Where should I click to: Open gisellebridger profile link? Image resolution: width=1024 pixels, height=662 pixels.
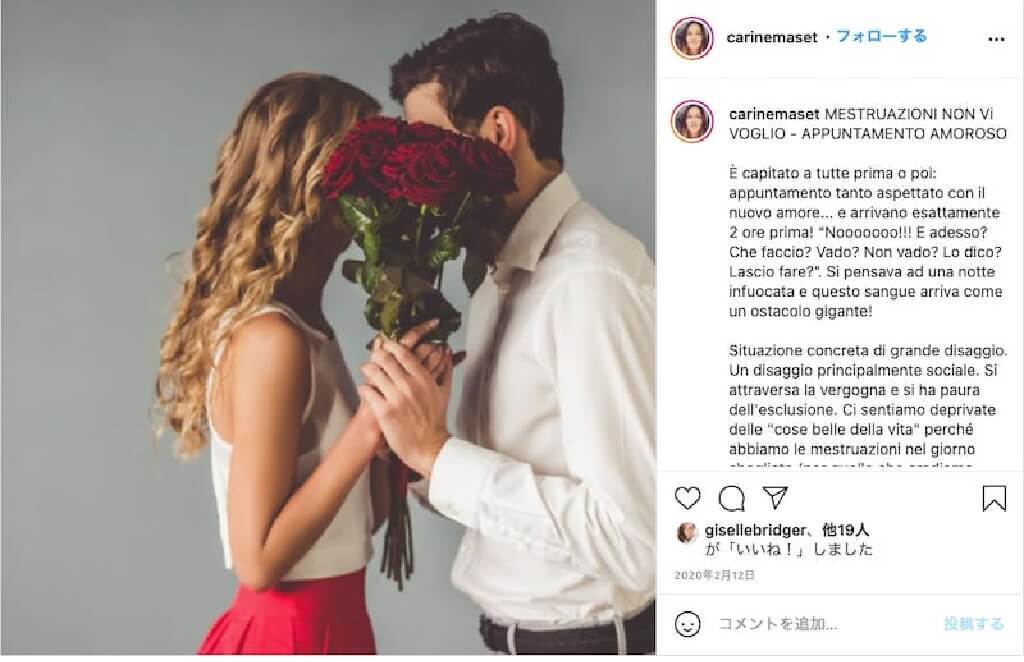pyautogui.click(x=754, y=530)
